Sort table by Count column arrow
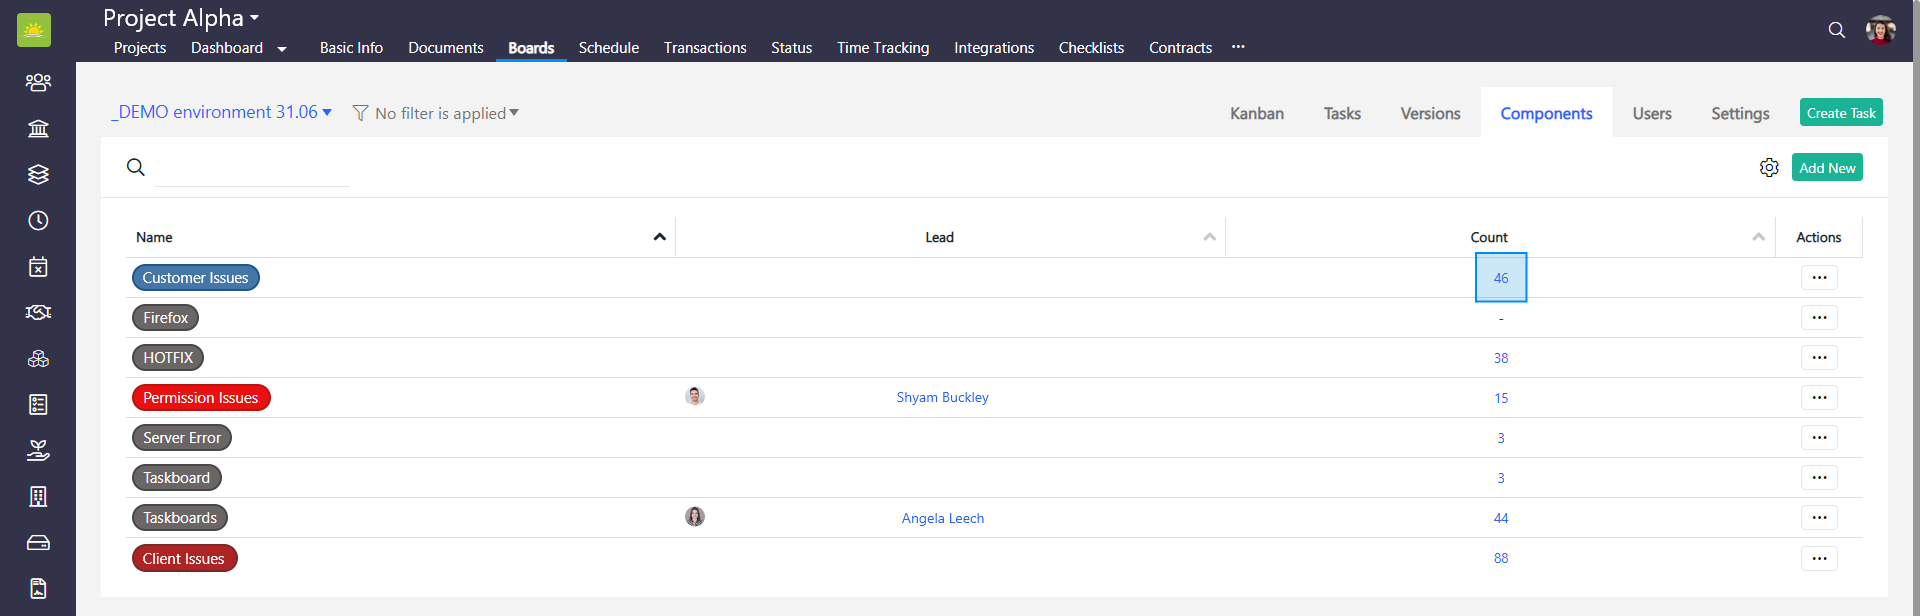The height and width of the screenshot is (616, 1920). coord(1758,237)
